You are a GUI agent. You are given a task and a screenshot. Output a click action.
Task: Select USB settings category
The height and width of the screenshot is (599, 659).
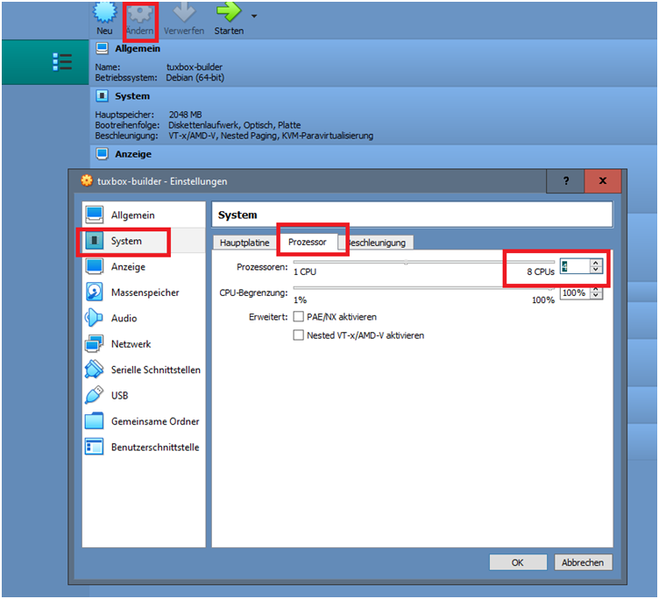[119, 395]
